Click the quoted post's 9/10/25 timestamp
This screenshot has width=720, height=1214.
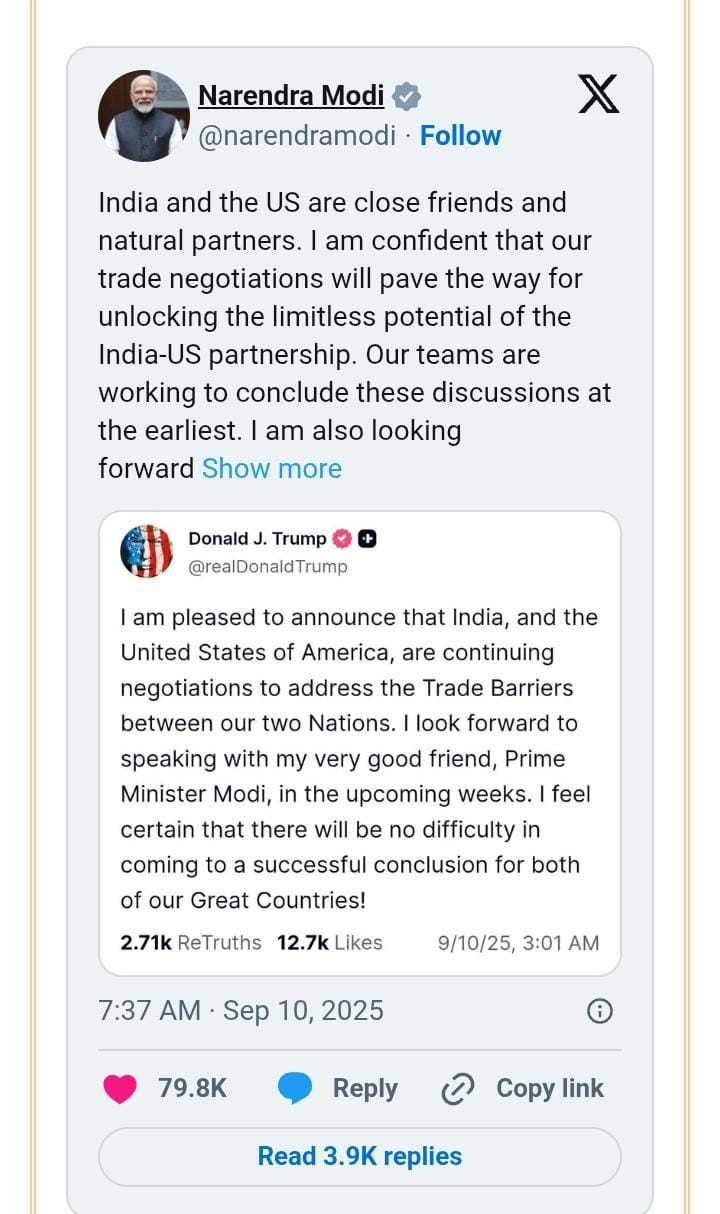click(x=518, y=942)
